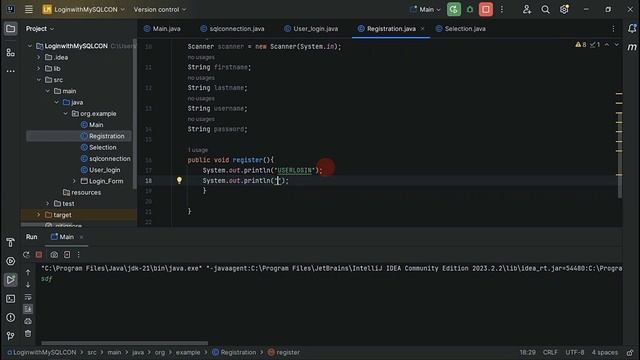
Task: Change UTF-8 file encoding
Action: 575,352
